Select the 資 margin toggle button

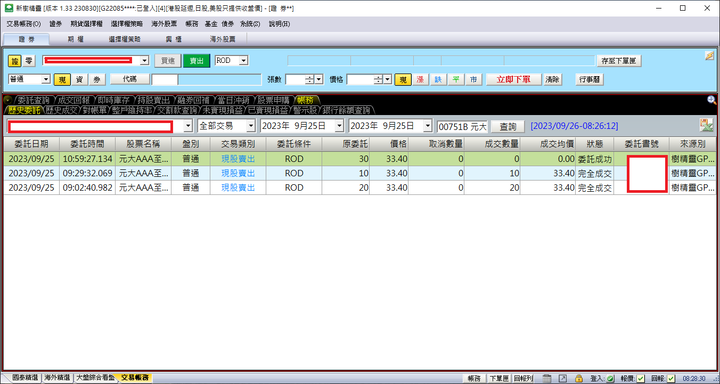coord(79,79)
